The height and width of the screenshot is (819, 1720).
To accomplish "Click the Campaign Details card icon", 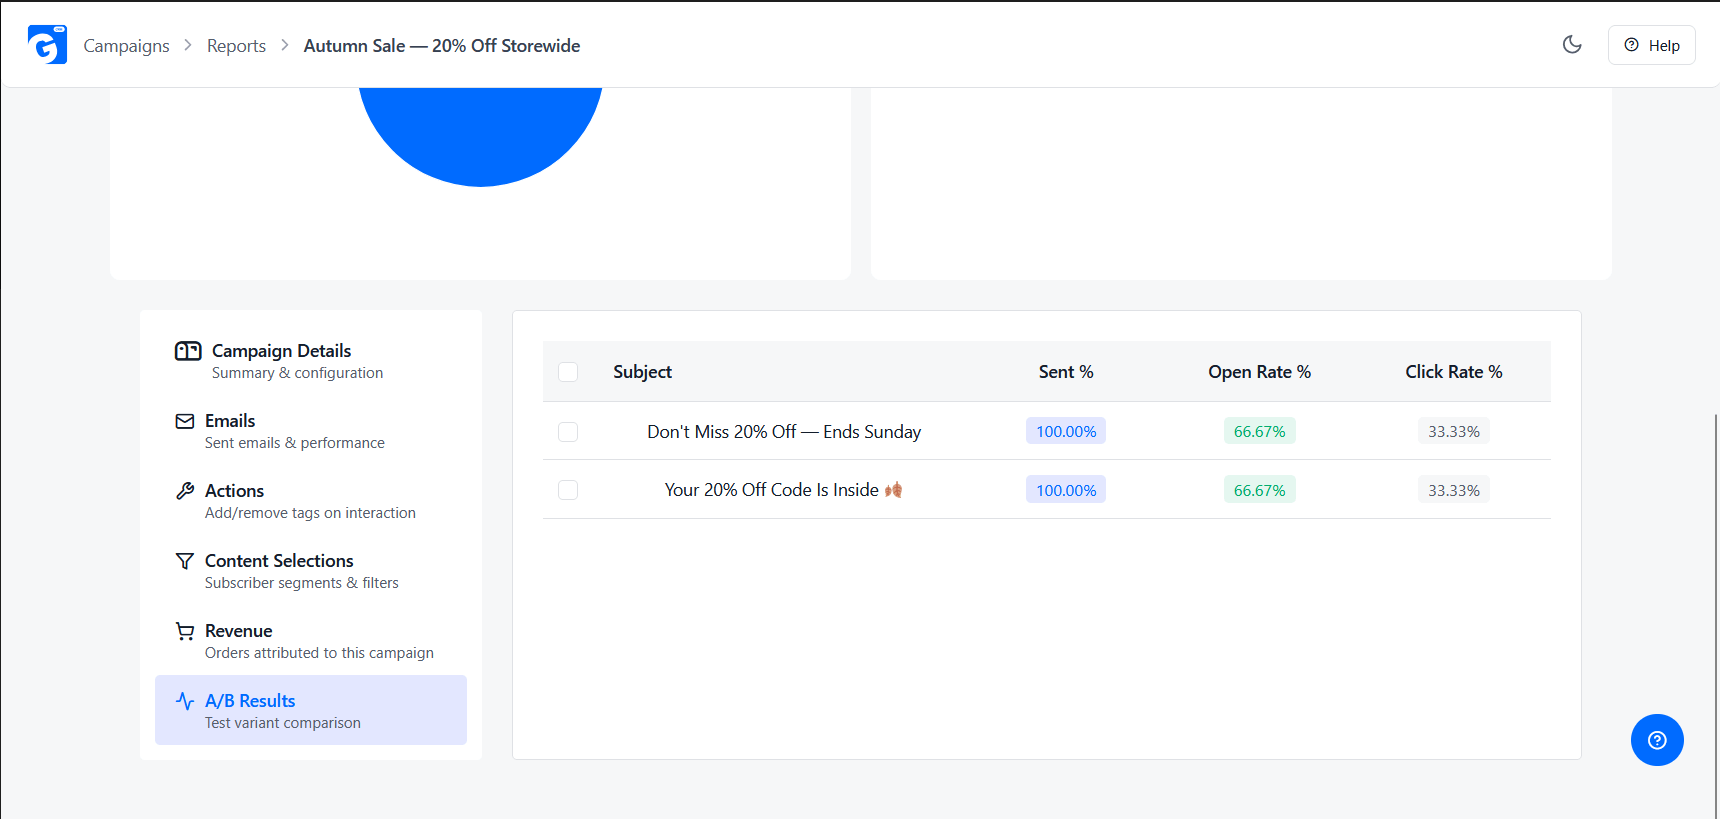I will [188, 351].
